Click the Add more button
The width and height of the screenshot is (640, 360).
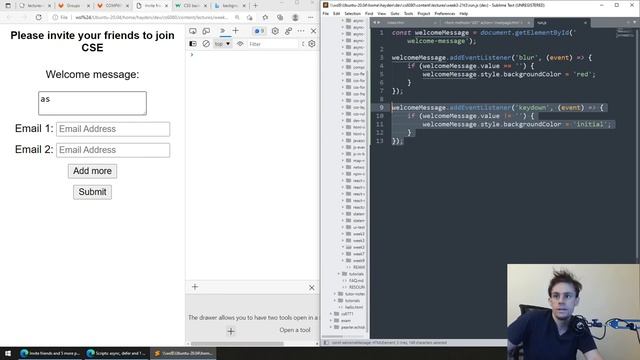pyautogui.click(x=92, y=171)
